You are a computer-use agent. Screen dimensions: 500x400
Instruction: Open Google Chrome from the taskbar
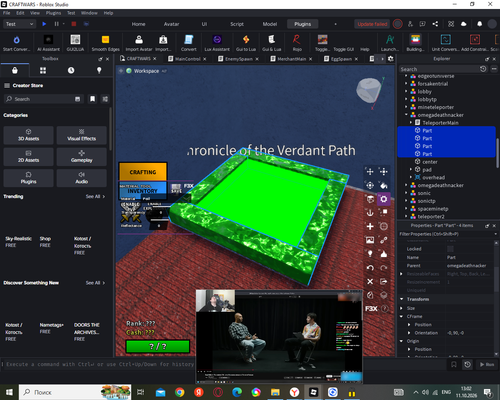(x=179, y=392)
